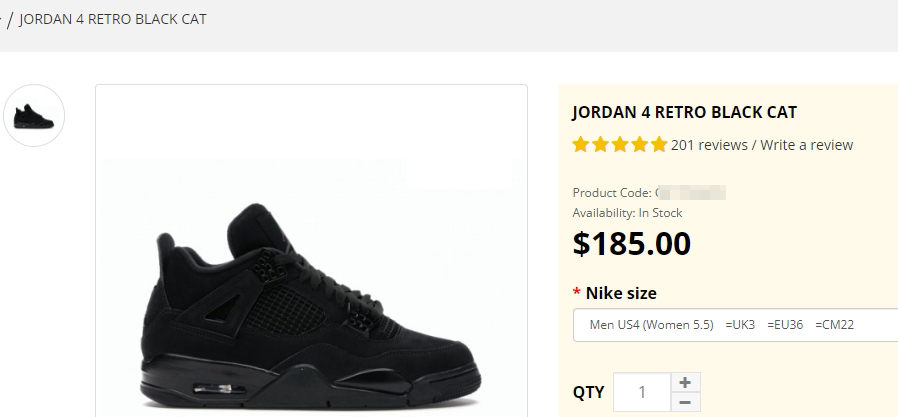Click the first rating star
The height and width of the screenshot is (417, 898).
pyautogui.click(x=581, y=145)
